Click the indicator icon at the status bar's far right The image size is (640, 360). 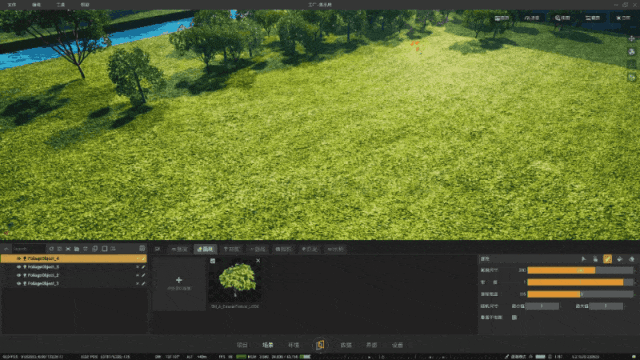click(x=633, y=356)
